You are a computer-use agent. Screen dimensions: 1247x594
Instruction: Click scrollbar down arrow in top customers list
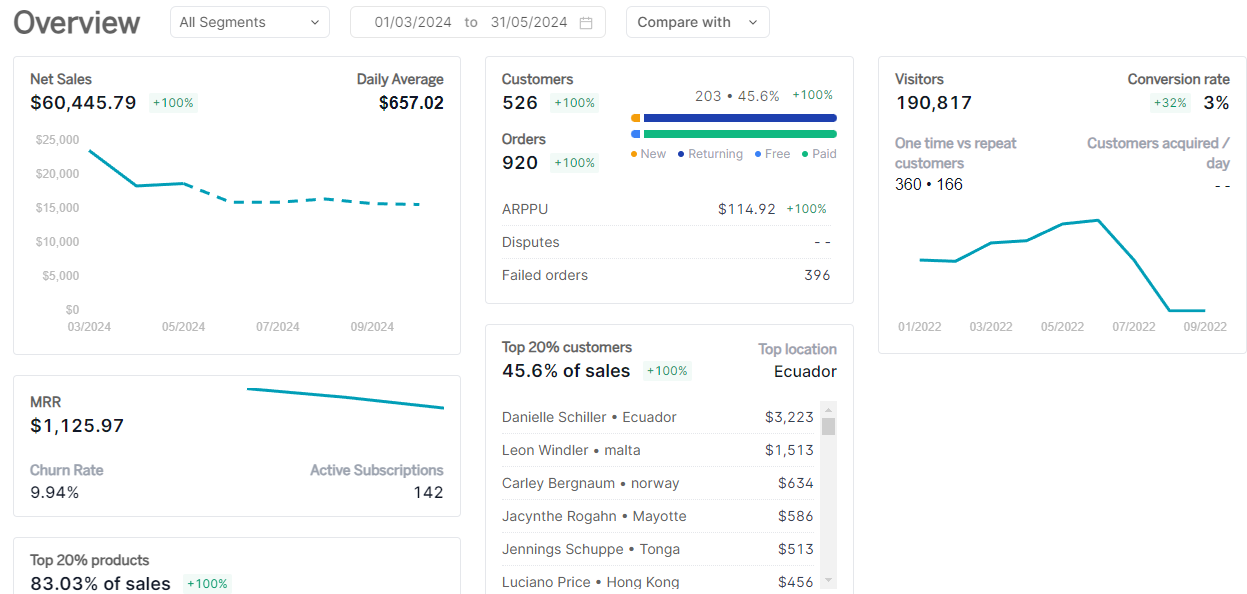click(x=828, y=580)
